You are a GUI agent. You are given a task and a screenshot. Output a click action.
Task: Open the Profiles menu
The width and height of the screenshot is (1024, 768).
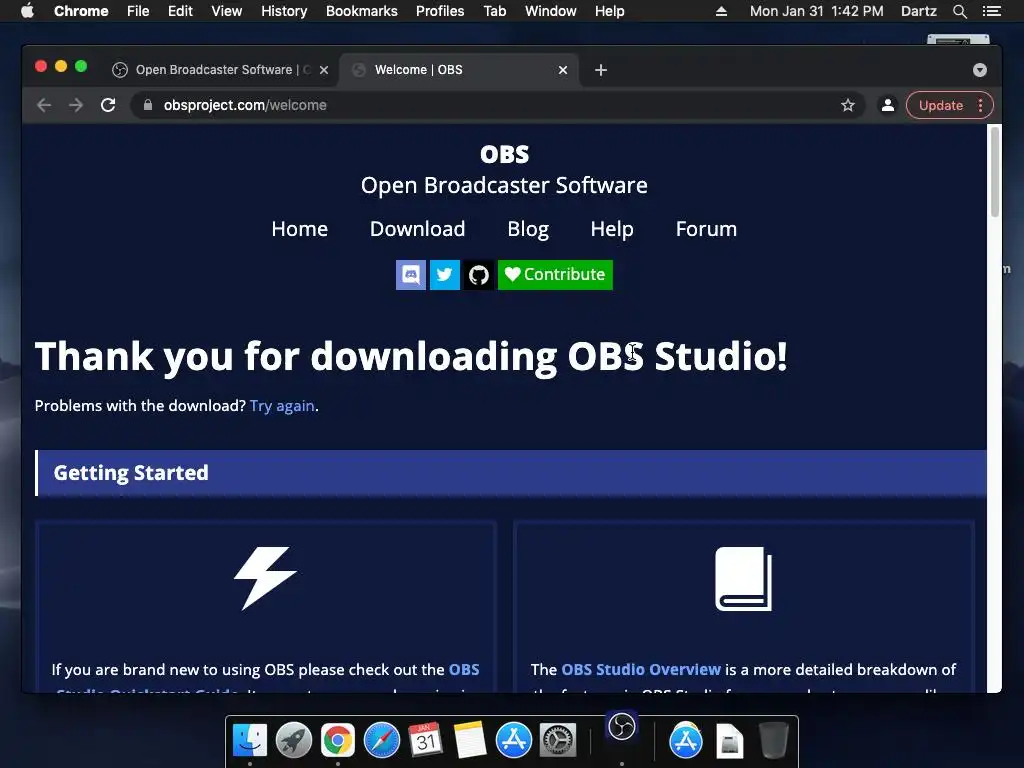coord(440,11)
